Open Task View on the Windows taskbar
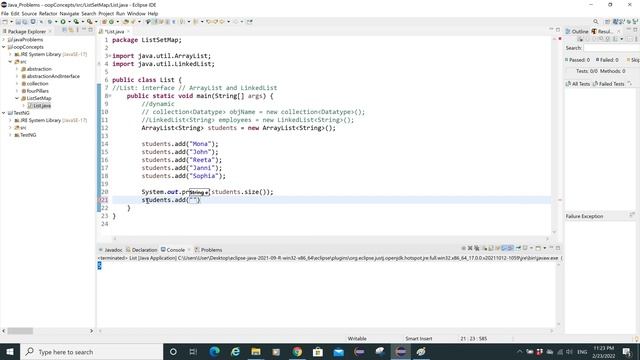 193,351
